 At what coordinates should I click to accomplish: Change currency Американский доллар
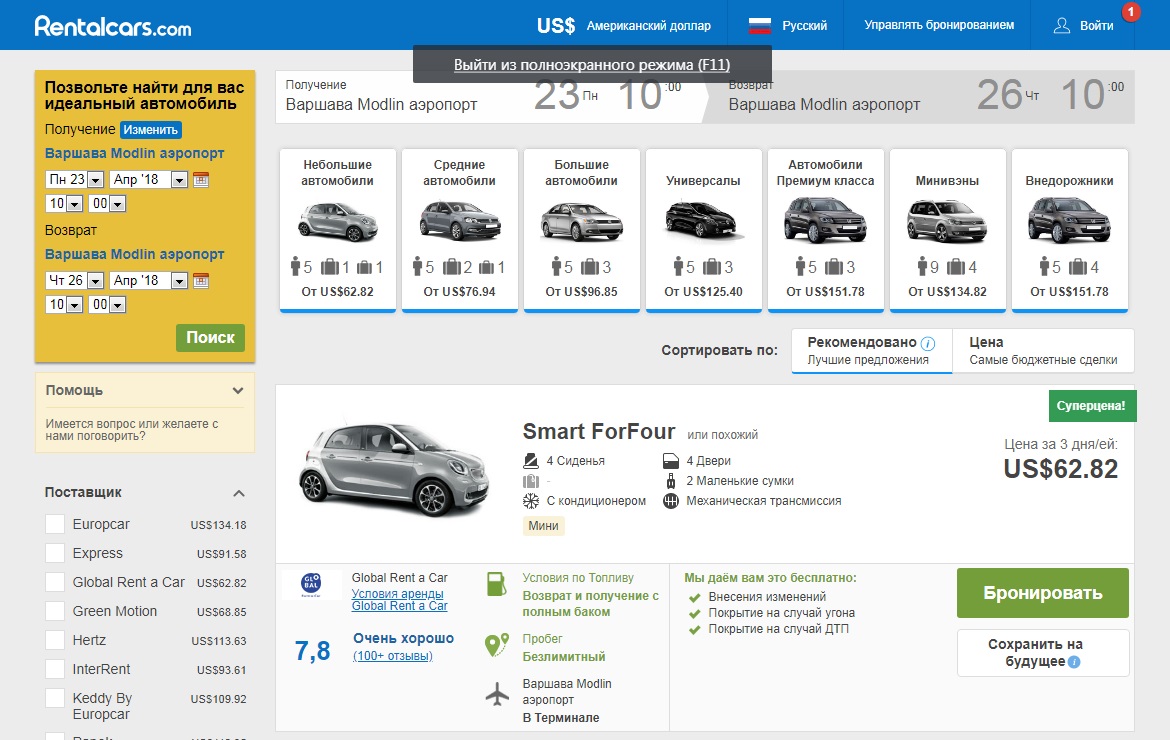coord(648,26)
